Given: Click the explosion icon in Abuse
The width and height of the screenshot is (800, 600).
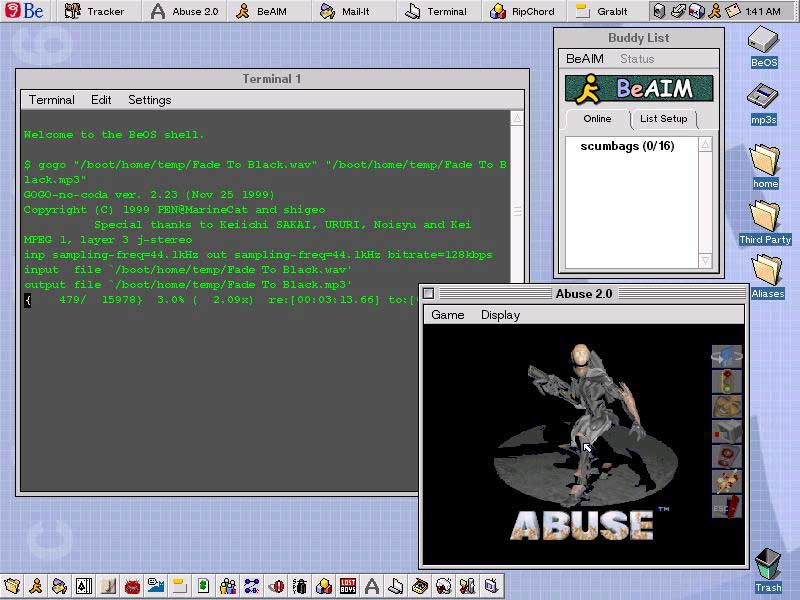Looking at the screenshot, I should pos(727,481).
